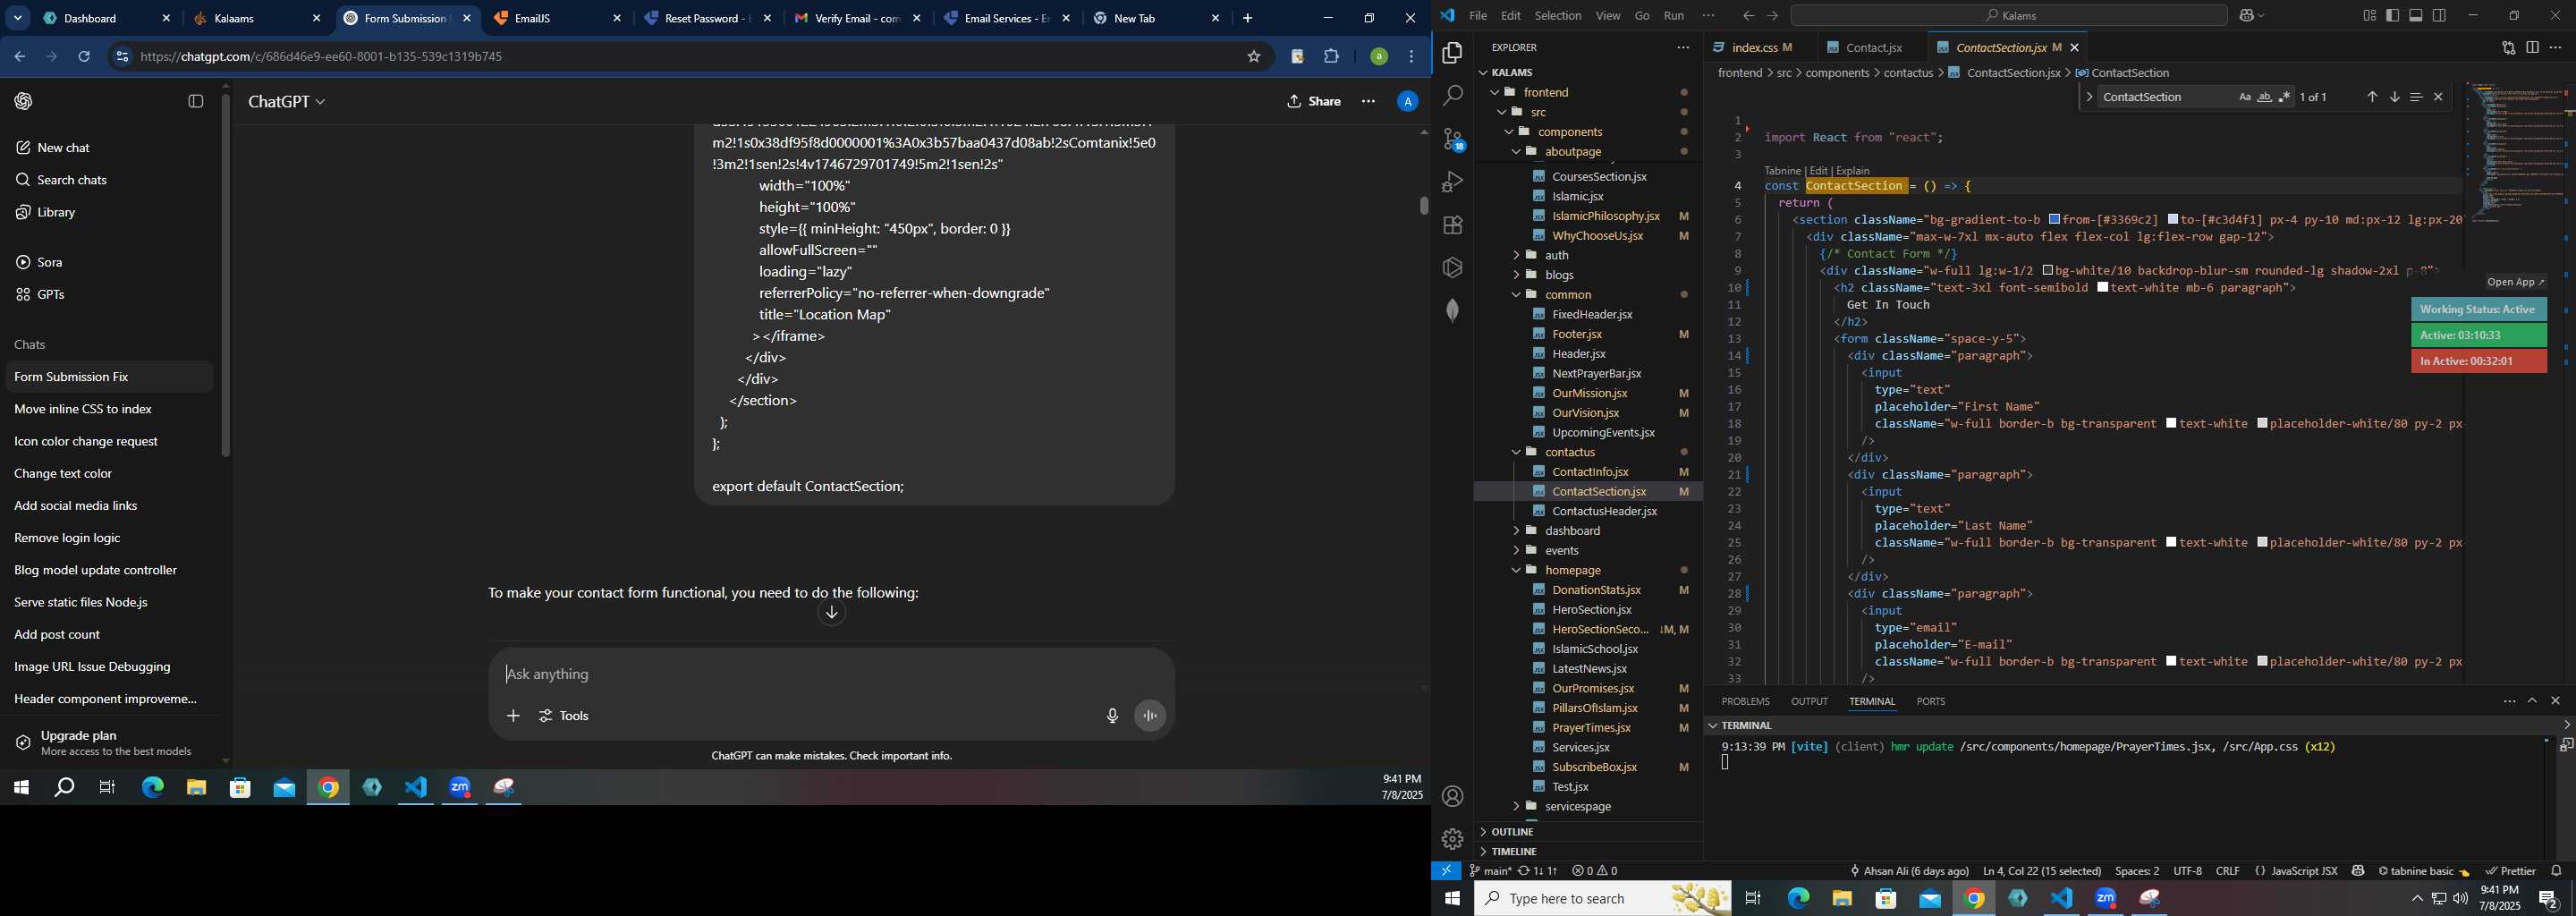Open Source Control view with 18 badge
2576x916 pixels.
[1452, 139]
